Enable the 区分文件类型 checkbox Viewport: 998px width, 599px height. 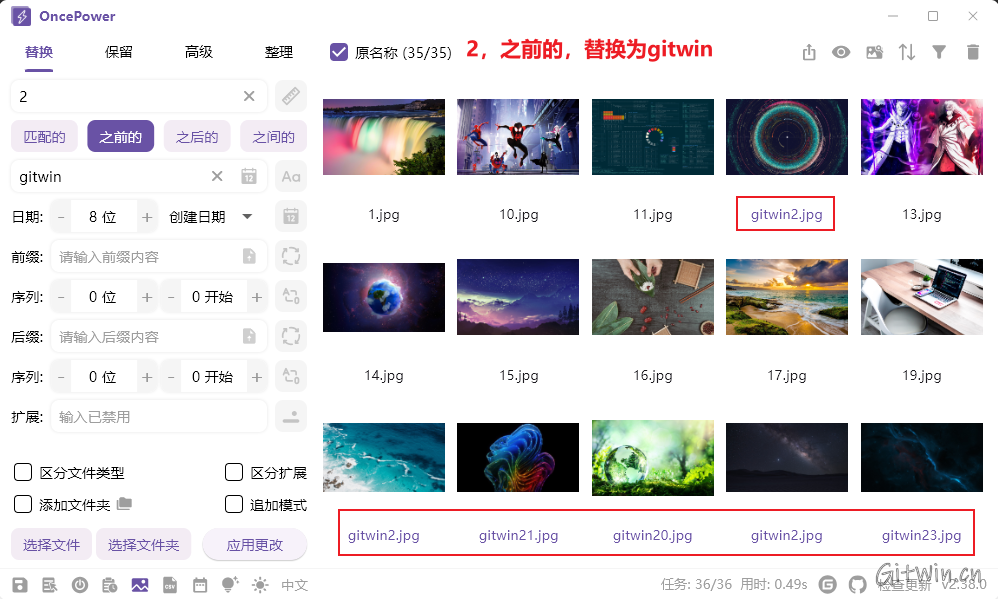[x=23, y=473]
